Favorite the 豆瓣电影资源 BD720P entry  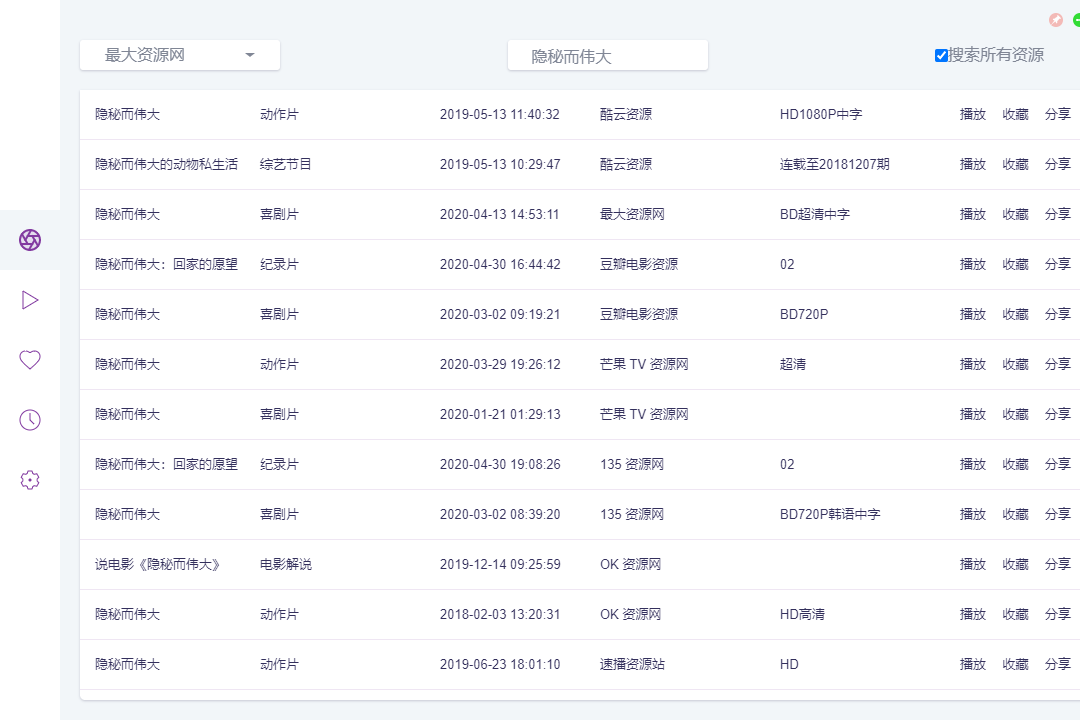click(1015, 314)
